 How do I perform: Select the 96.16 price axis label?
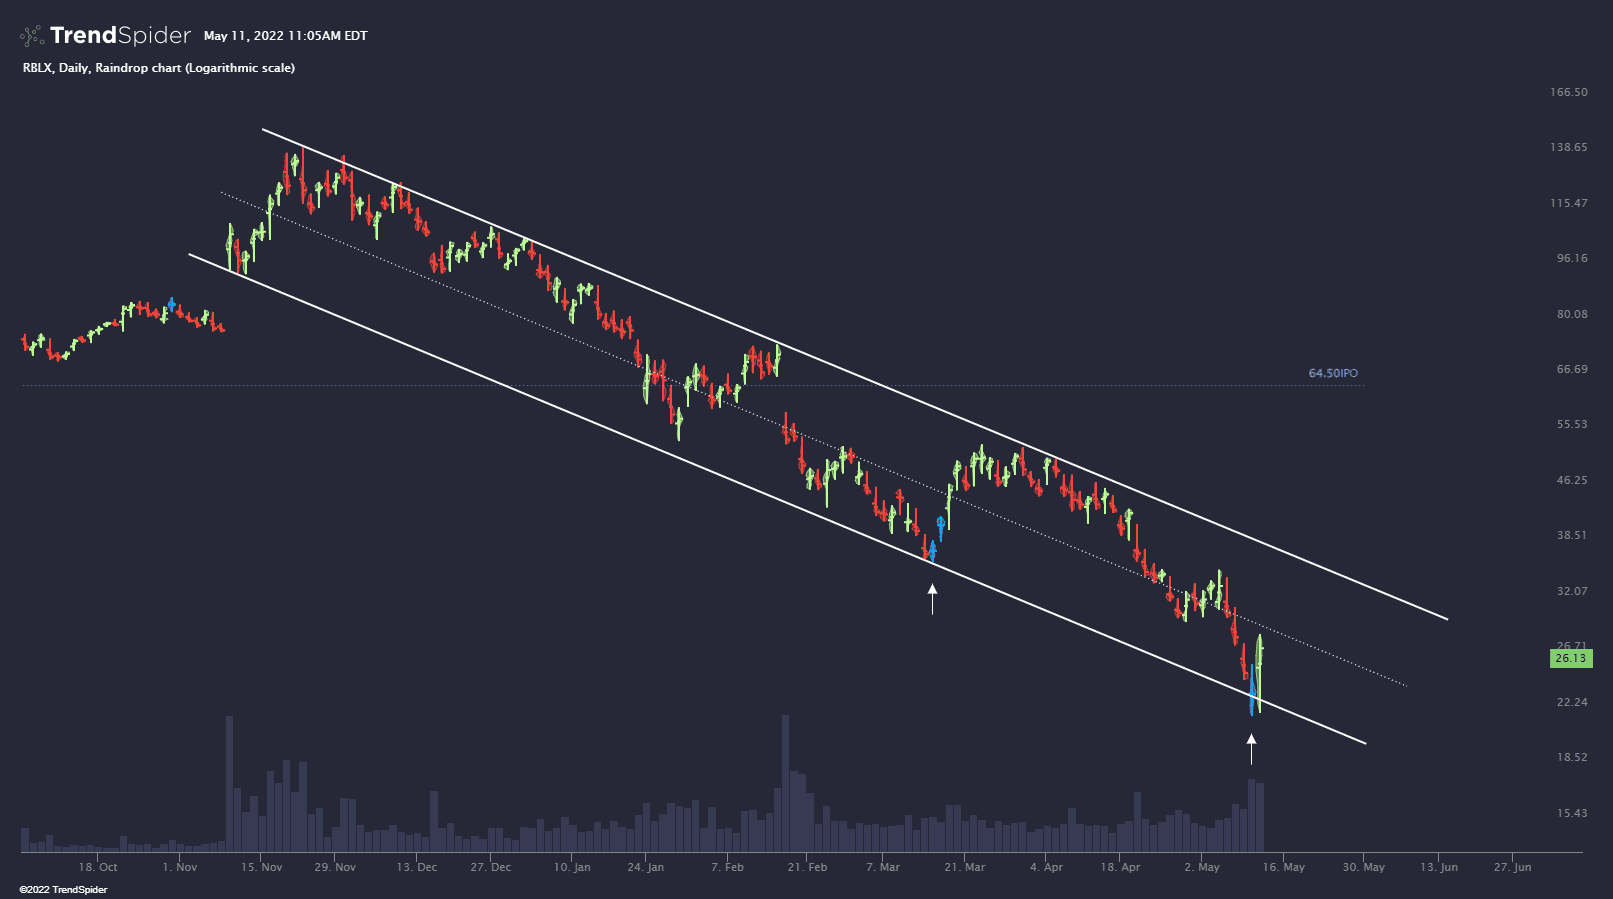(x=1572, y=258)
